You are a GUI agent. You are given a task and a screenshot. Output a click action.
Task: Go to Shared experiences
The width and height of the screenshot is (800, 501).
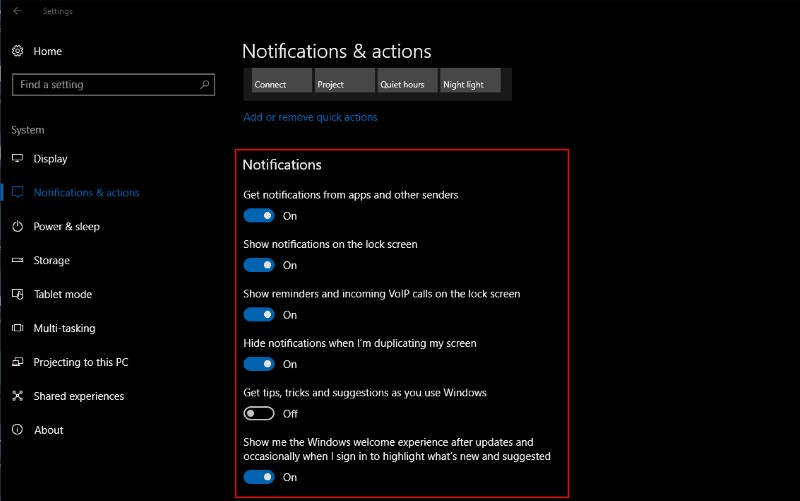(79, 396)
